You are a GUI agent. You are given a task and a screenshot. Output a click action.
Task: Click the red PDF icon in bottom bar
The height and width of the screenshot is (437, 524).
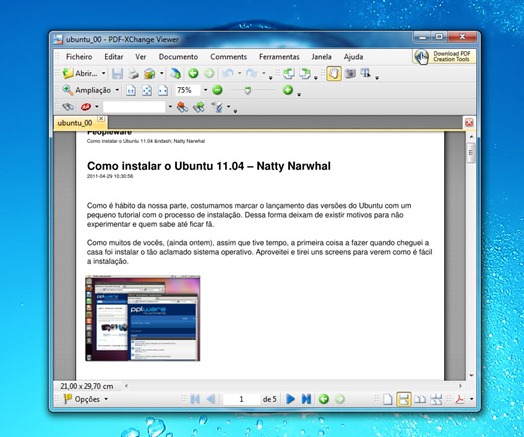pos(460,399)
